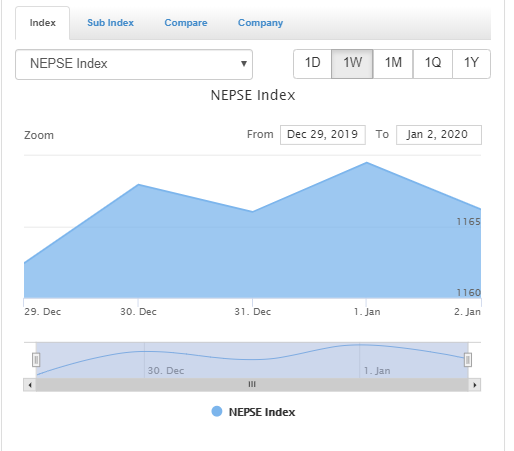Select the 1Y time range
Screen dimensions: 514x451
(471, 64)
